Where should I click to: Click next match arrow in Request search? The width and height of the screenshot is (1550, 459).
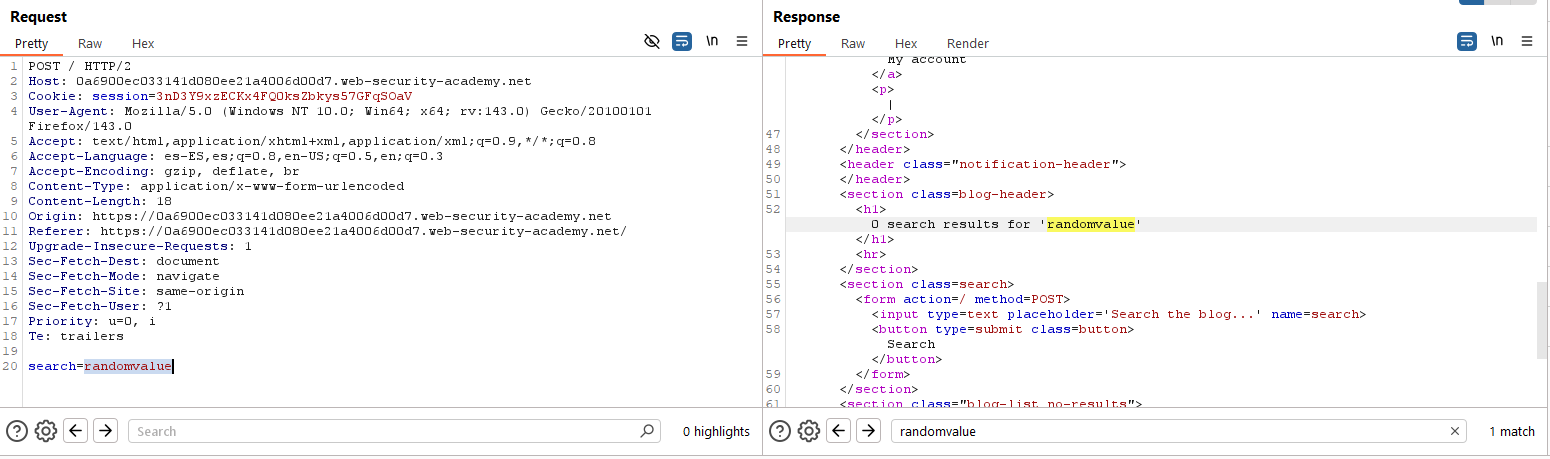(105, 431)
